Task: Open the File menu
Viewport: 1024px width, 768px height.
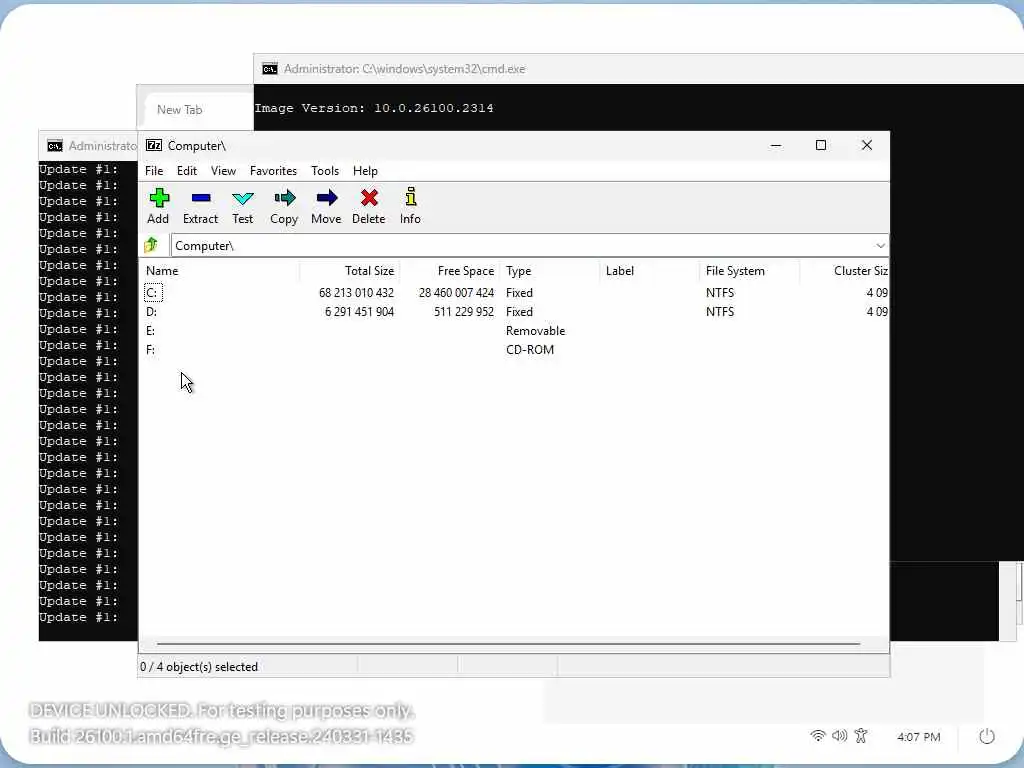Action: (x=154, y=170)
